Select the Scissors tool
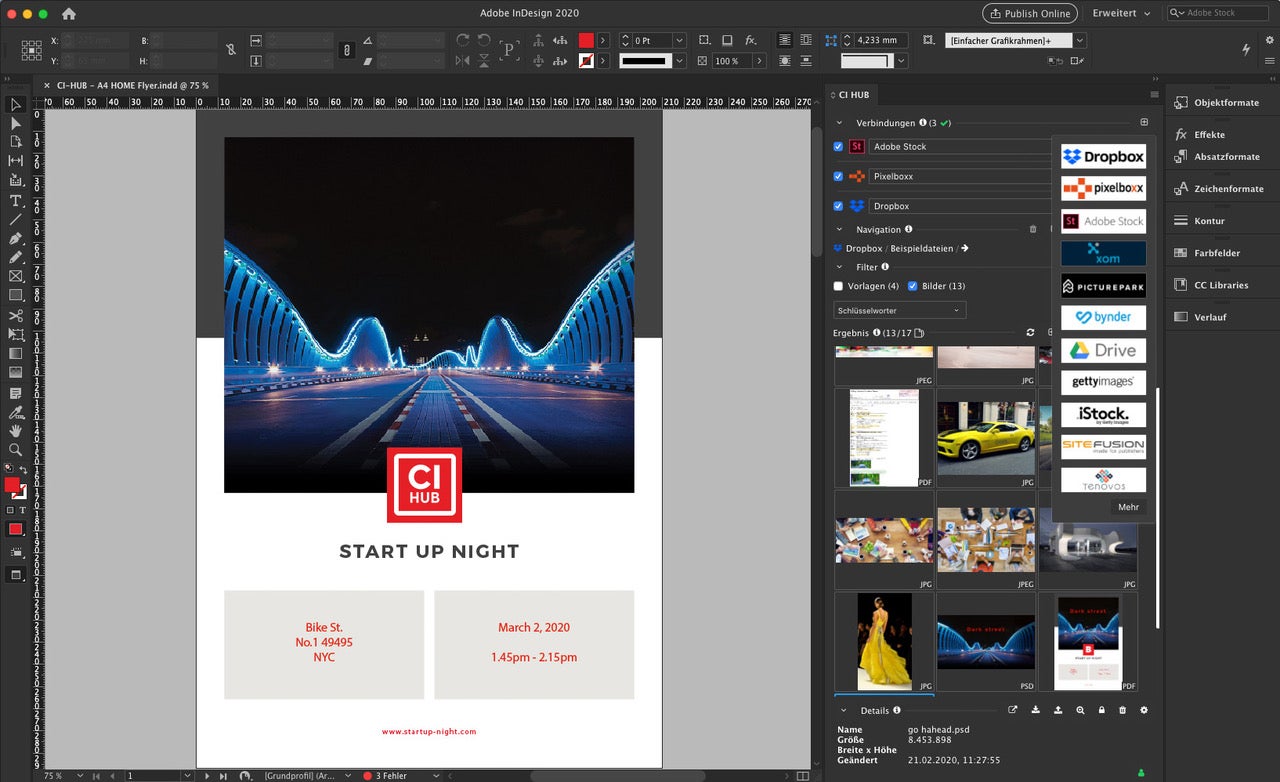Screen dimensions: 1280x782 (x=16, y=316)
